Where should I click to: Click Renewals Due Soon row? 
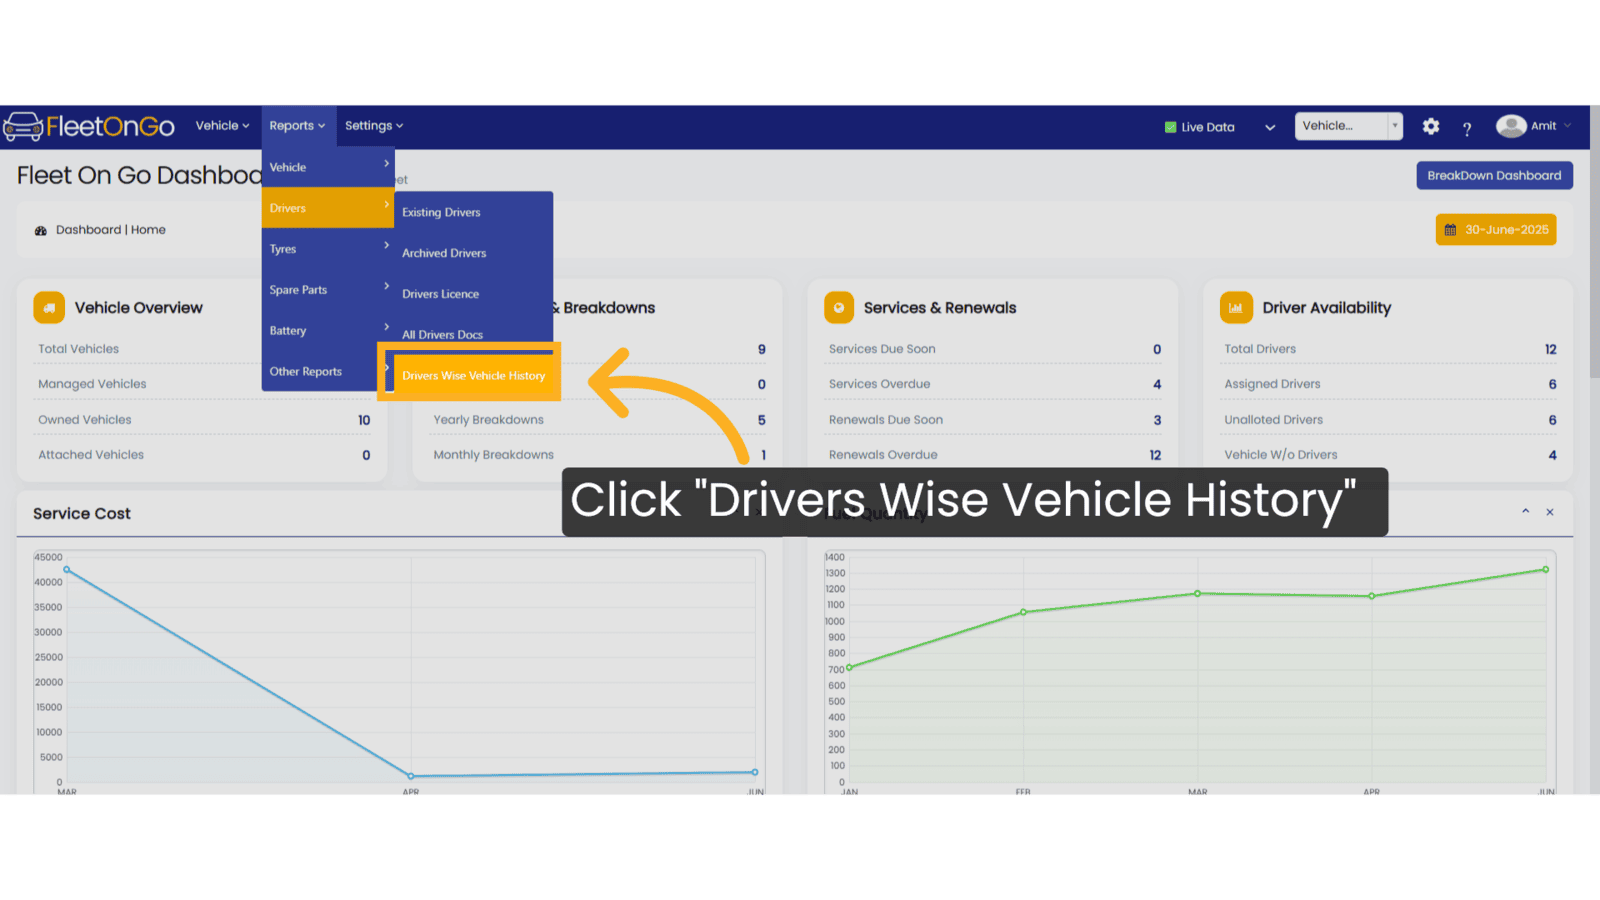(x=994, y=420)
